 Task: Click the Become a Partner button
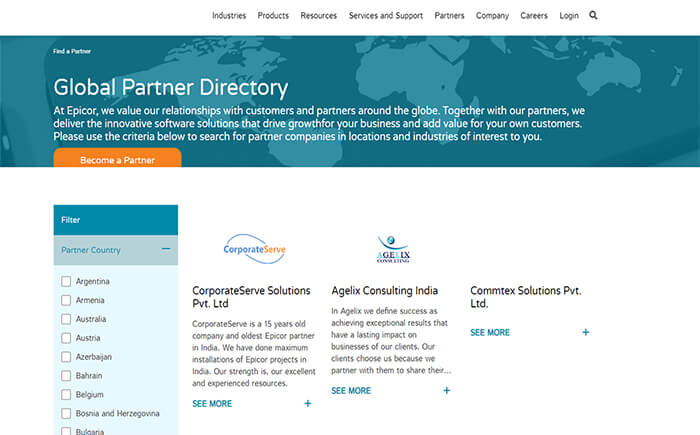(x=117, y=158)
